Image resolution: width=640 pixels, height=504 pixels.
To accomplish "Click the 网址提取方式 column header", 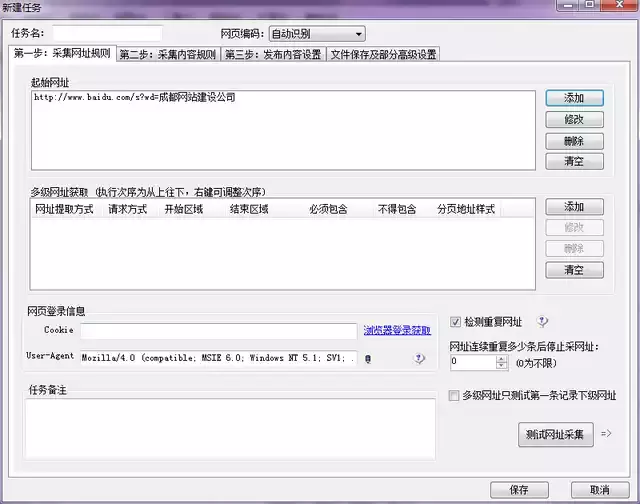I will pos(64,209).
